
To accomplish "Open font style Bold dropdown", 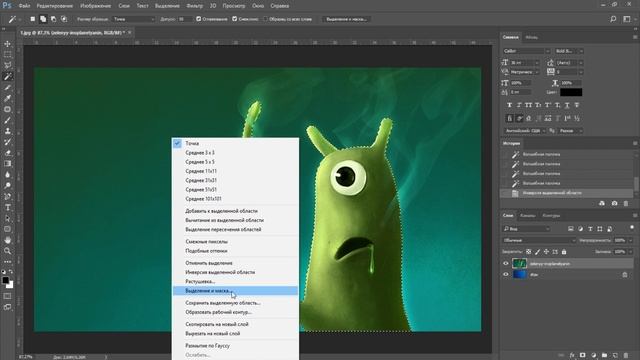I will pyautogui.click(x=569, y=51).
